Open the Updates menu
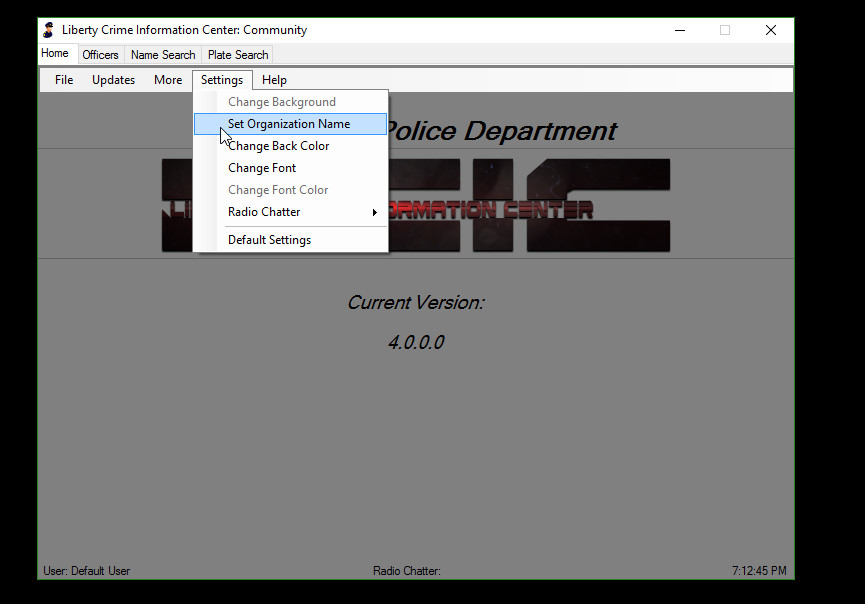 point(113,80)
